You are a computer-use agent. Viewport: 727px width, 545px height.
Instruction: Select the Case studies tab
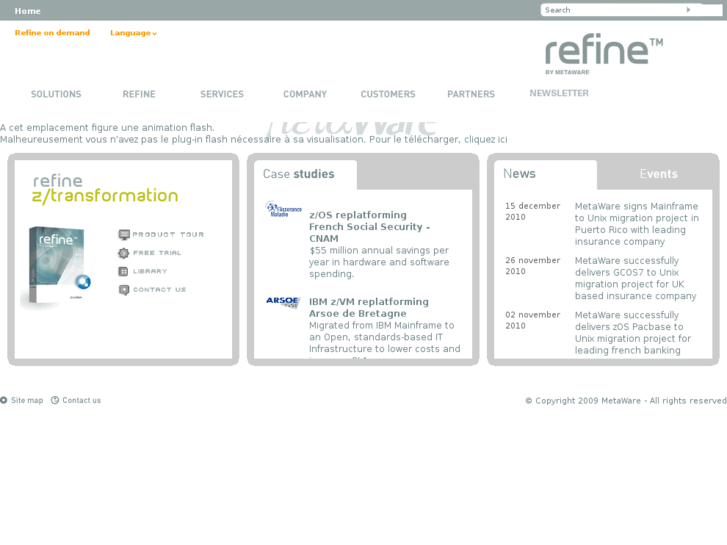[x=299, y=174]
